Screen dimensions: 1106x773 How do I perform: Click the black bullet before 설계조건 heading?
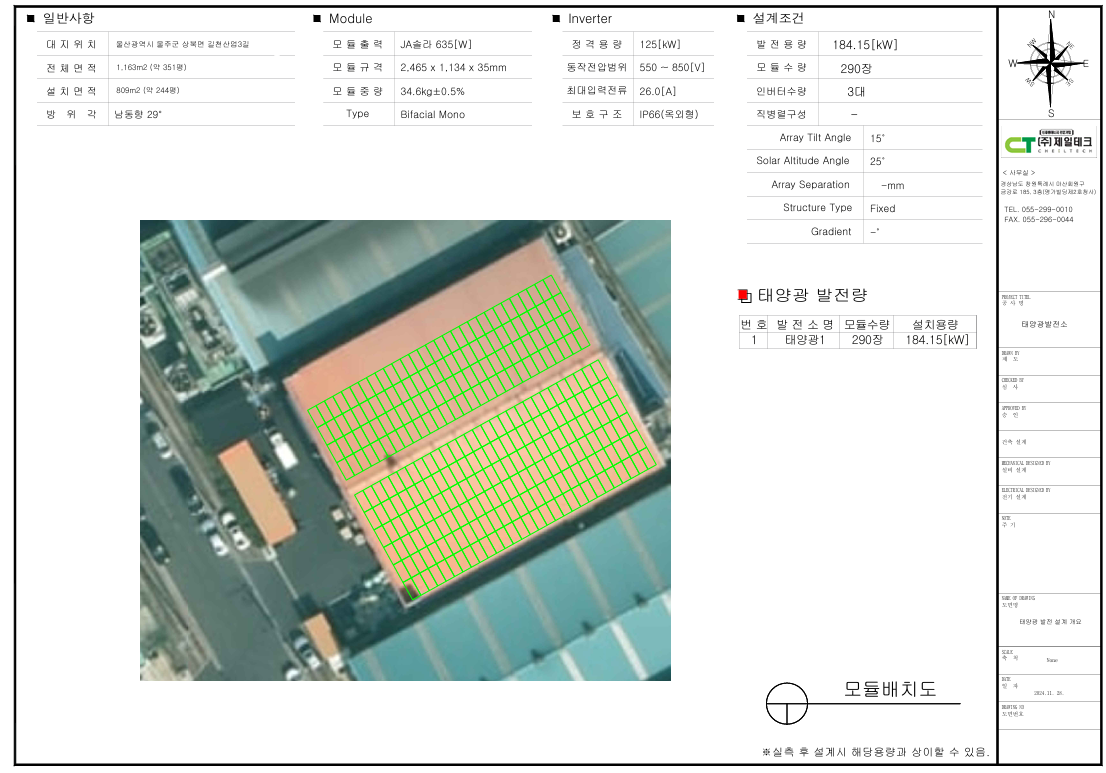point(741,18)
